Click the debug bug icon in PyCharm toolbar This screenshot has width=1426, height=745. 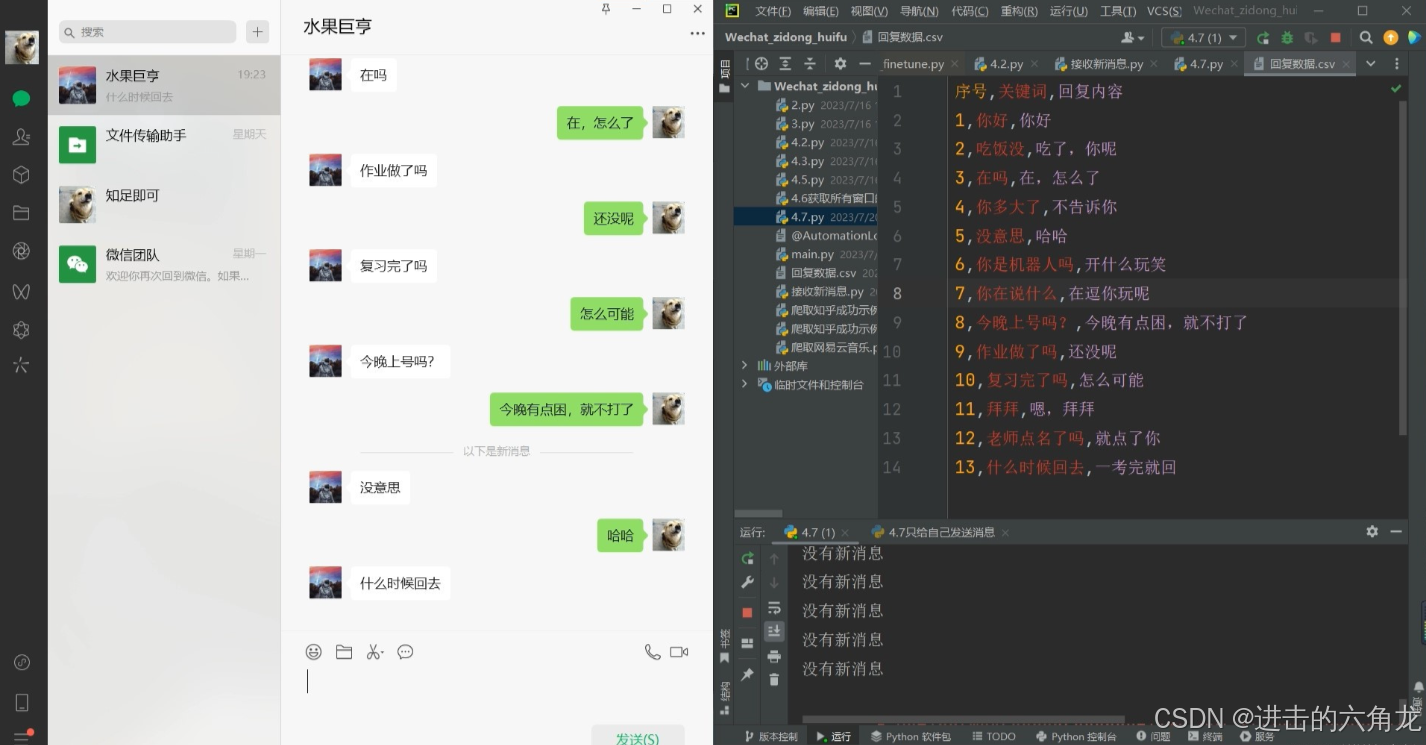click(x=1287, y=38)
